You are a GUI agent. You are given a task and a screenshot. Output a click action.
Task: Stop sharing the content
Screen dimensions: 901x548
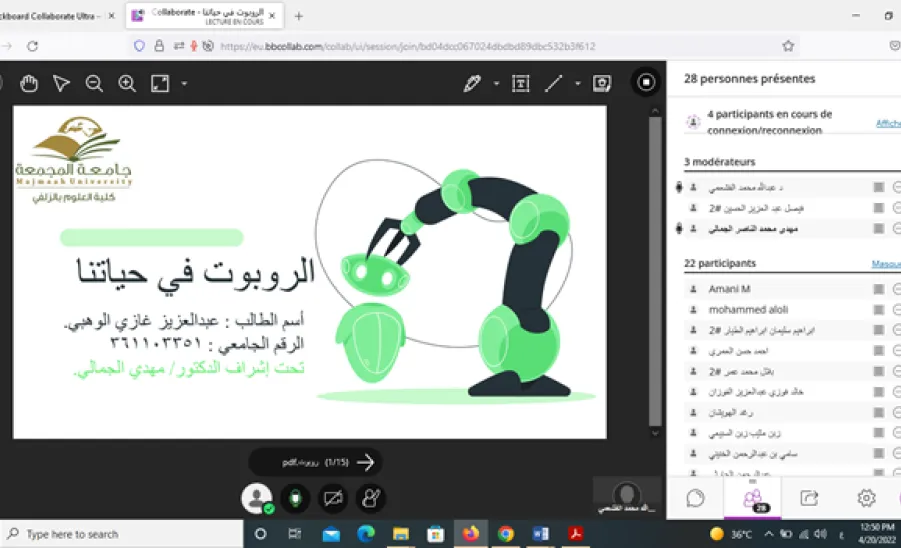pyautogui.click(x=646, y=83)
